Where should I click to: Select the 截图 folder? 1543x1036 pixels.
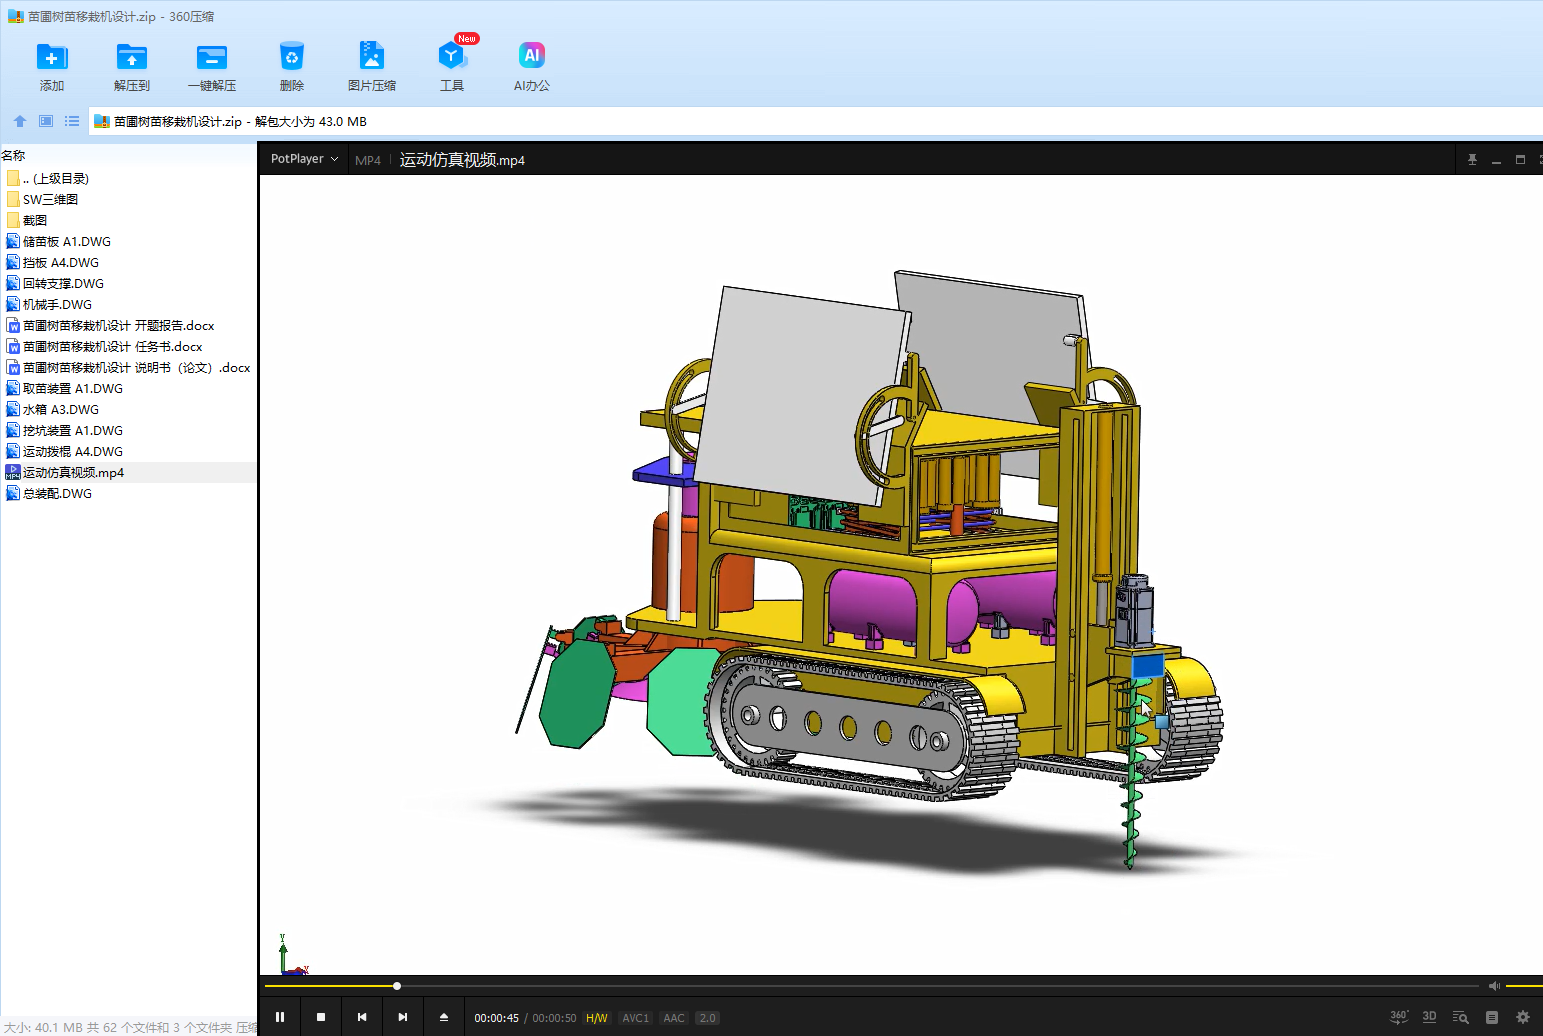pyautogui.click(x=128, y=220)
